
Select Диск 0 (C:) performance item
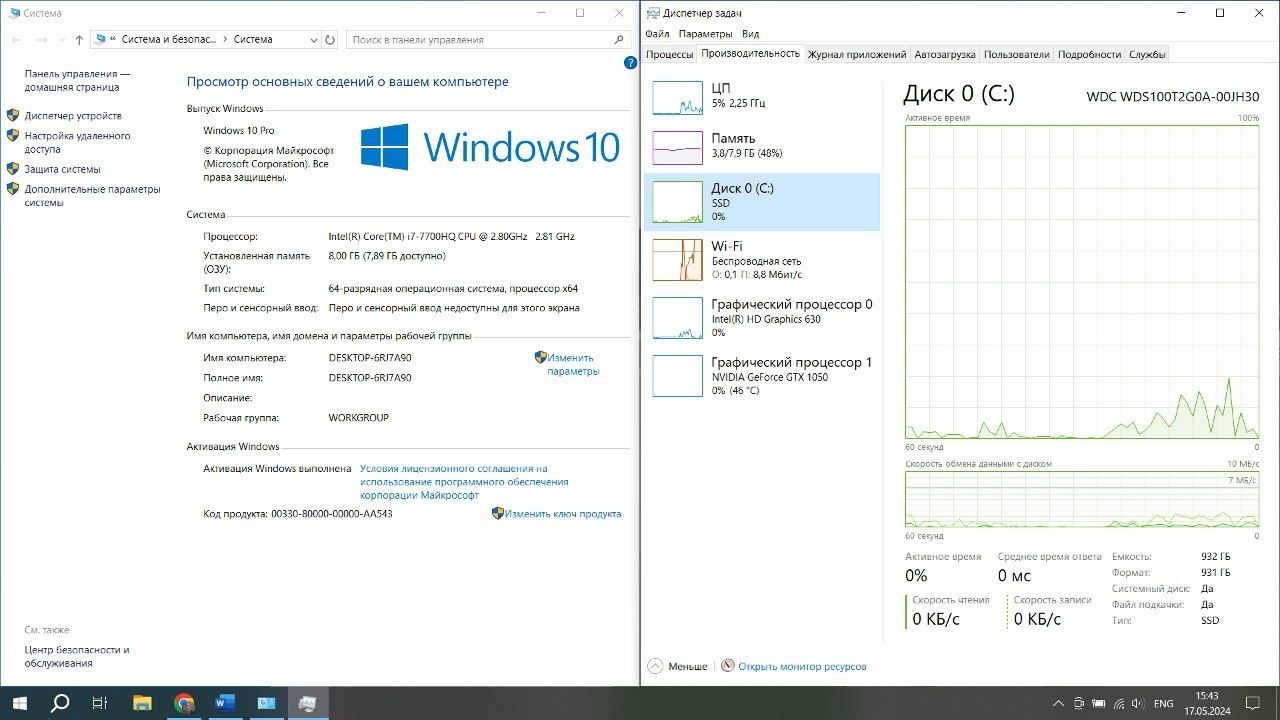pos(763,202)
